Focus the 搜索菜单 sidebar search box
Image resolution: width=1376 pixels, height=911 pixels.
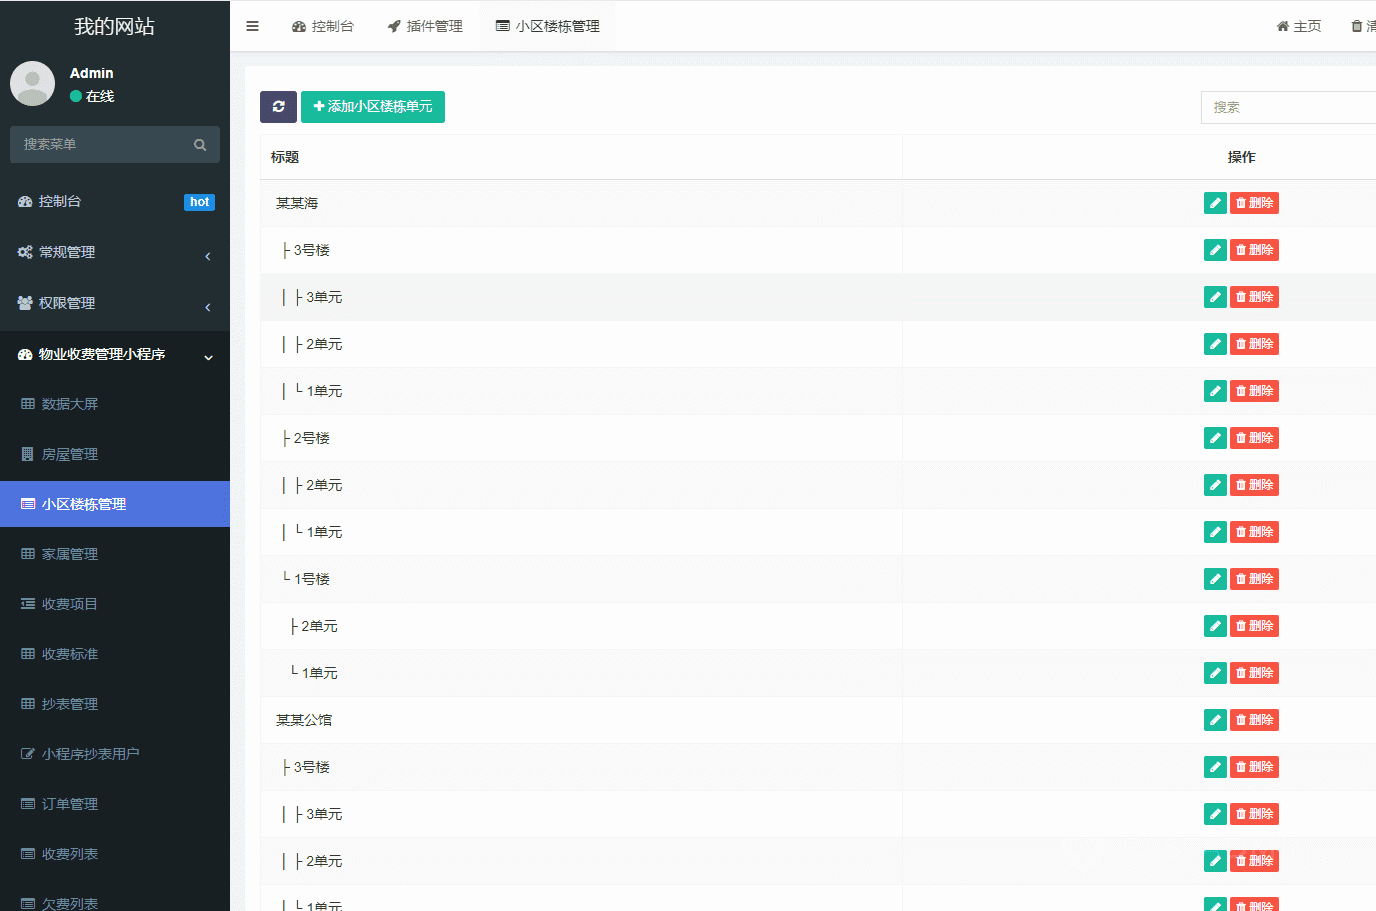tap(100, 145)
